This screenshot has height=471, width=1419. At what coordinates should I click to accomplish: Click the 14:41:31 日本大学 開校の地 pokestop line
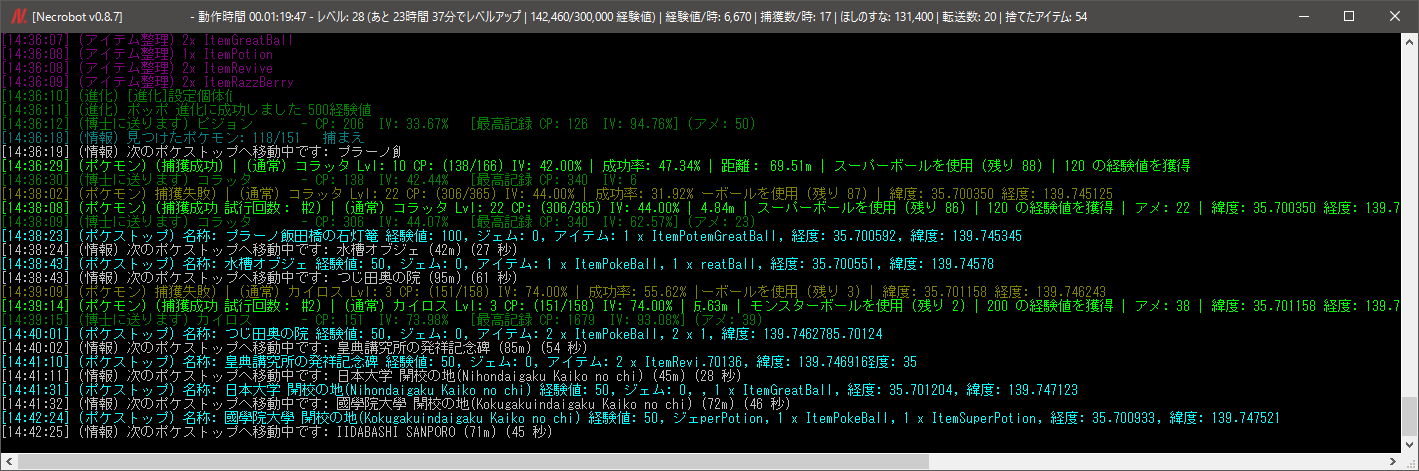pos(539,390)
